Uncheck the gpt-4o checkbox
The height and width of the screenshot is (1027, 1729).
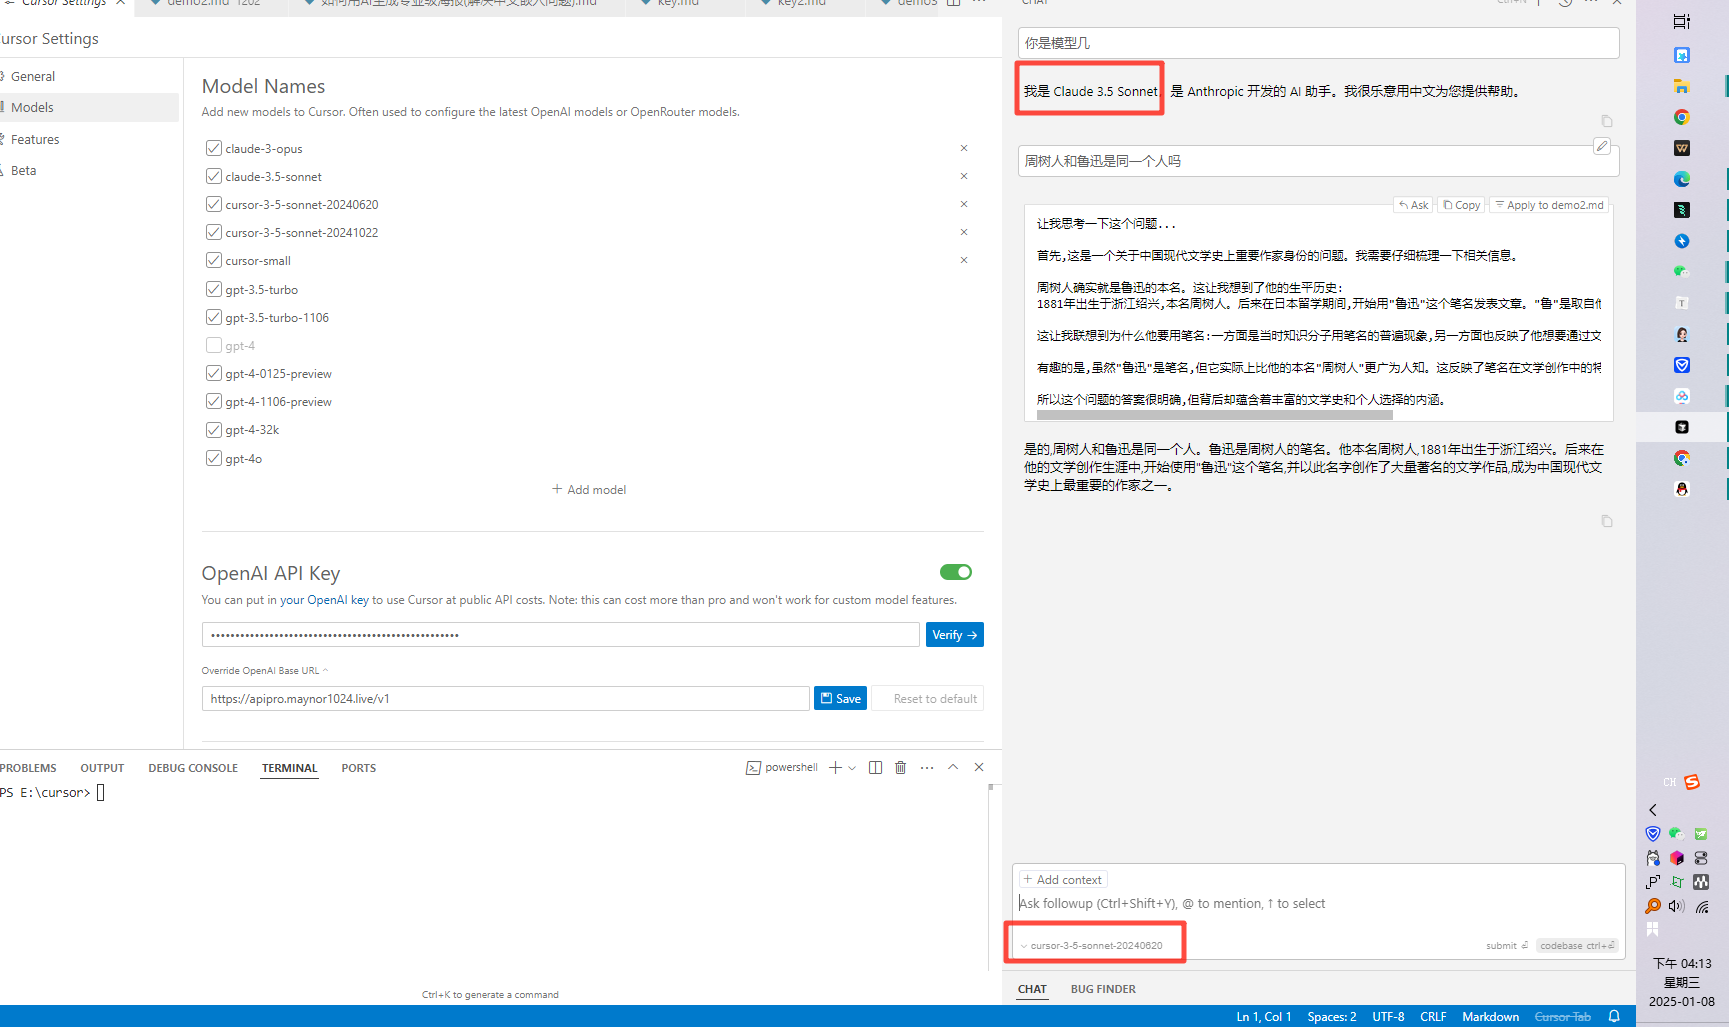click(x=213, y=458)
